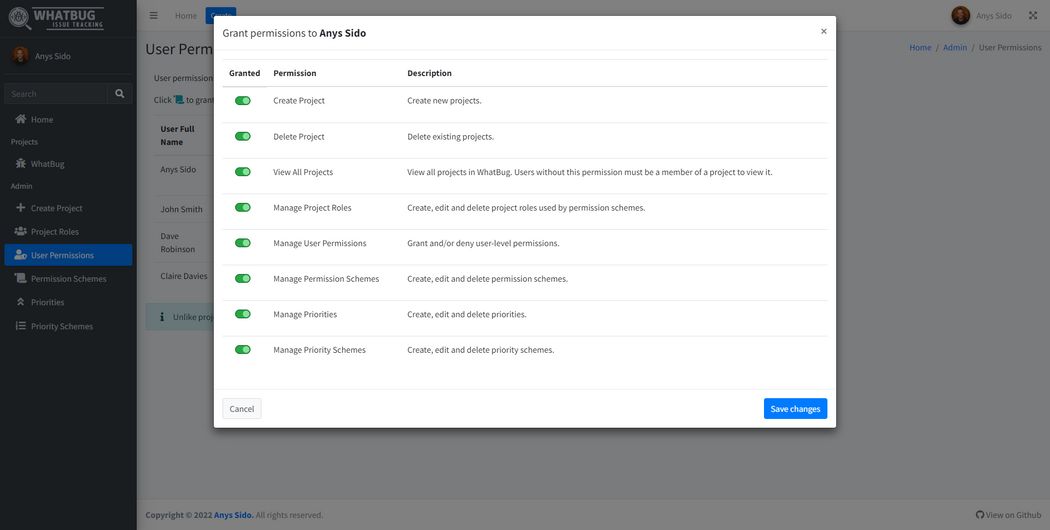Click the sidebar Search input field

(56, 93)
